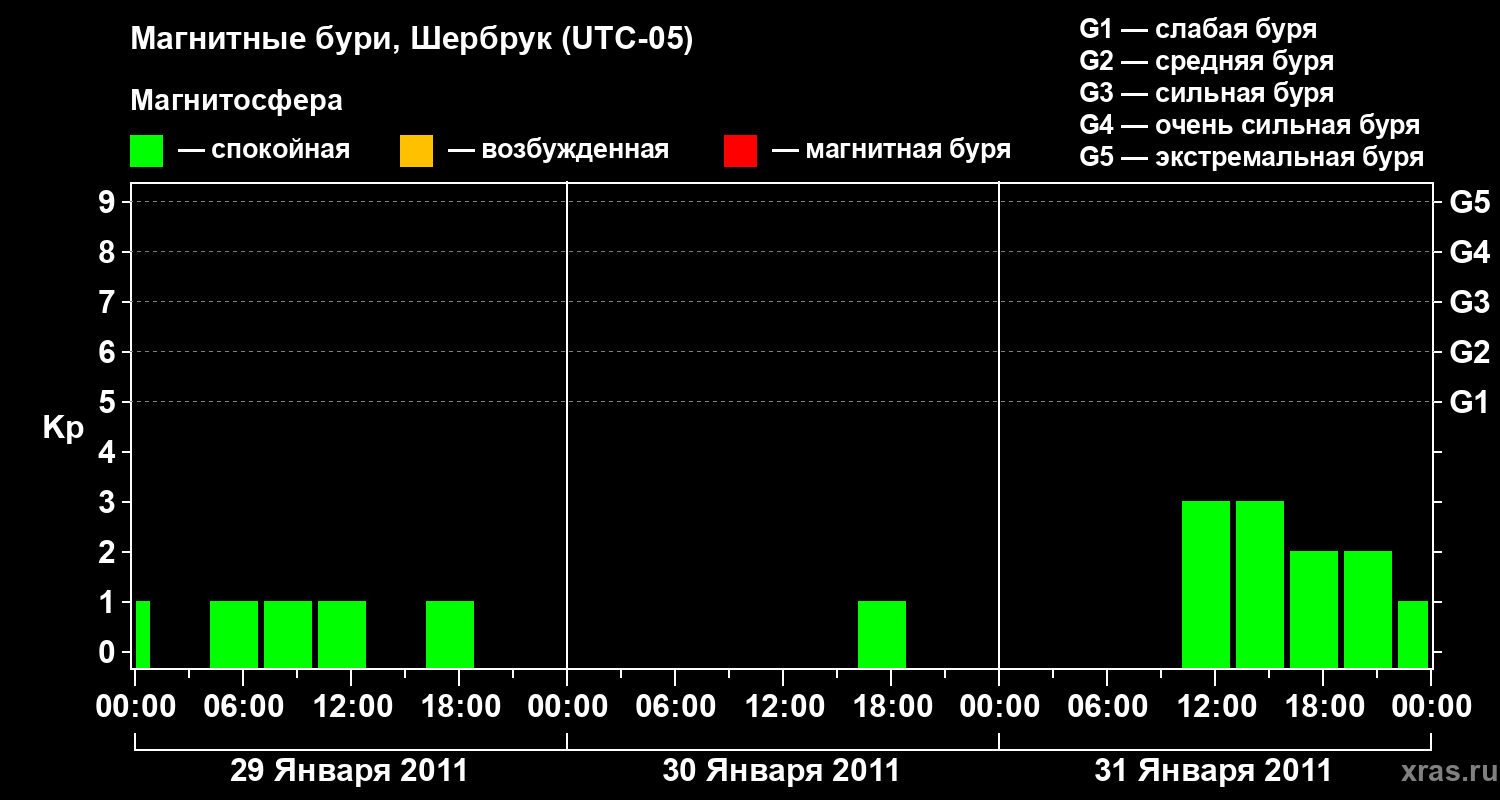Viewport: 1500px width, 800px height.
Task: Click 'G1 — слабая буря' legend line
Action: pyautogui.click(x=1198, y=29)
